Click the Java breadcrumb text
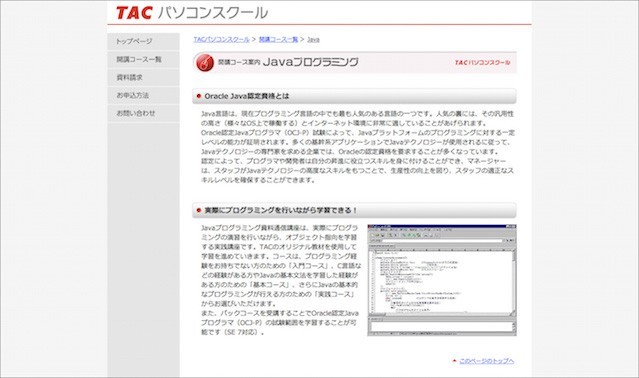639x378 pixels. click(313, 40)
